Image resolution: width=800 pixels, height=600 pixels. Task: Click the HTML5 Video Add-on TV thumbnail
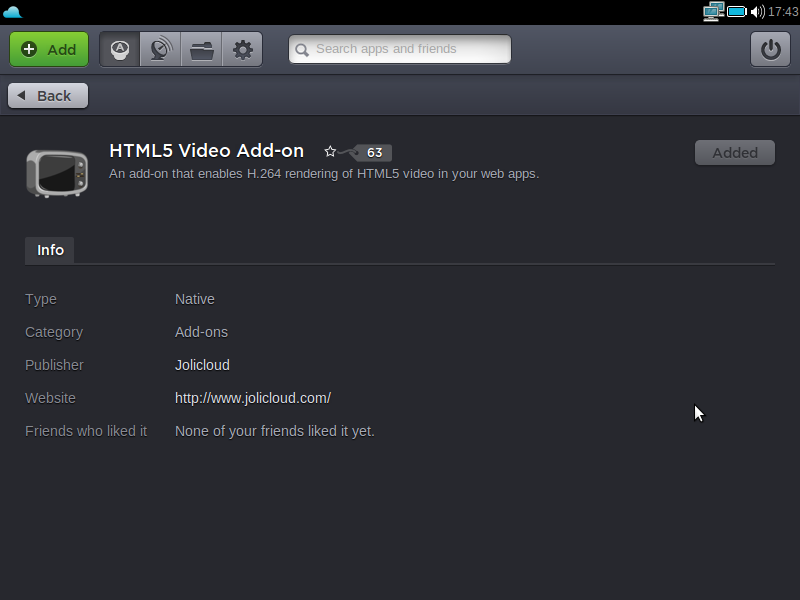[x=56, y=172]
